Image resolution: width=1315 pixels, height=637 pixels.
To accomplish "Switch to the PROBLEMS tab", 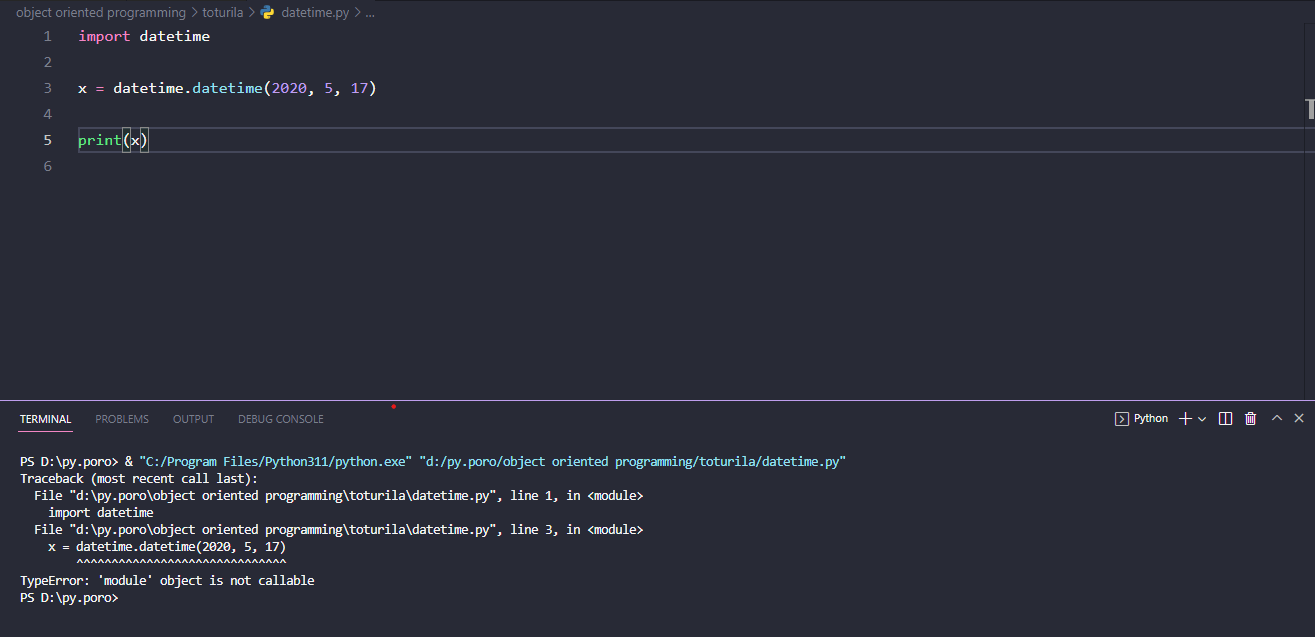I will (x=122, y=419).
